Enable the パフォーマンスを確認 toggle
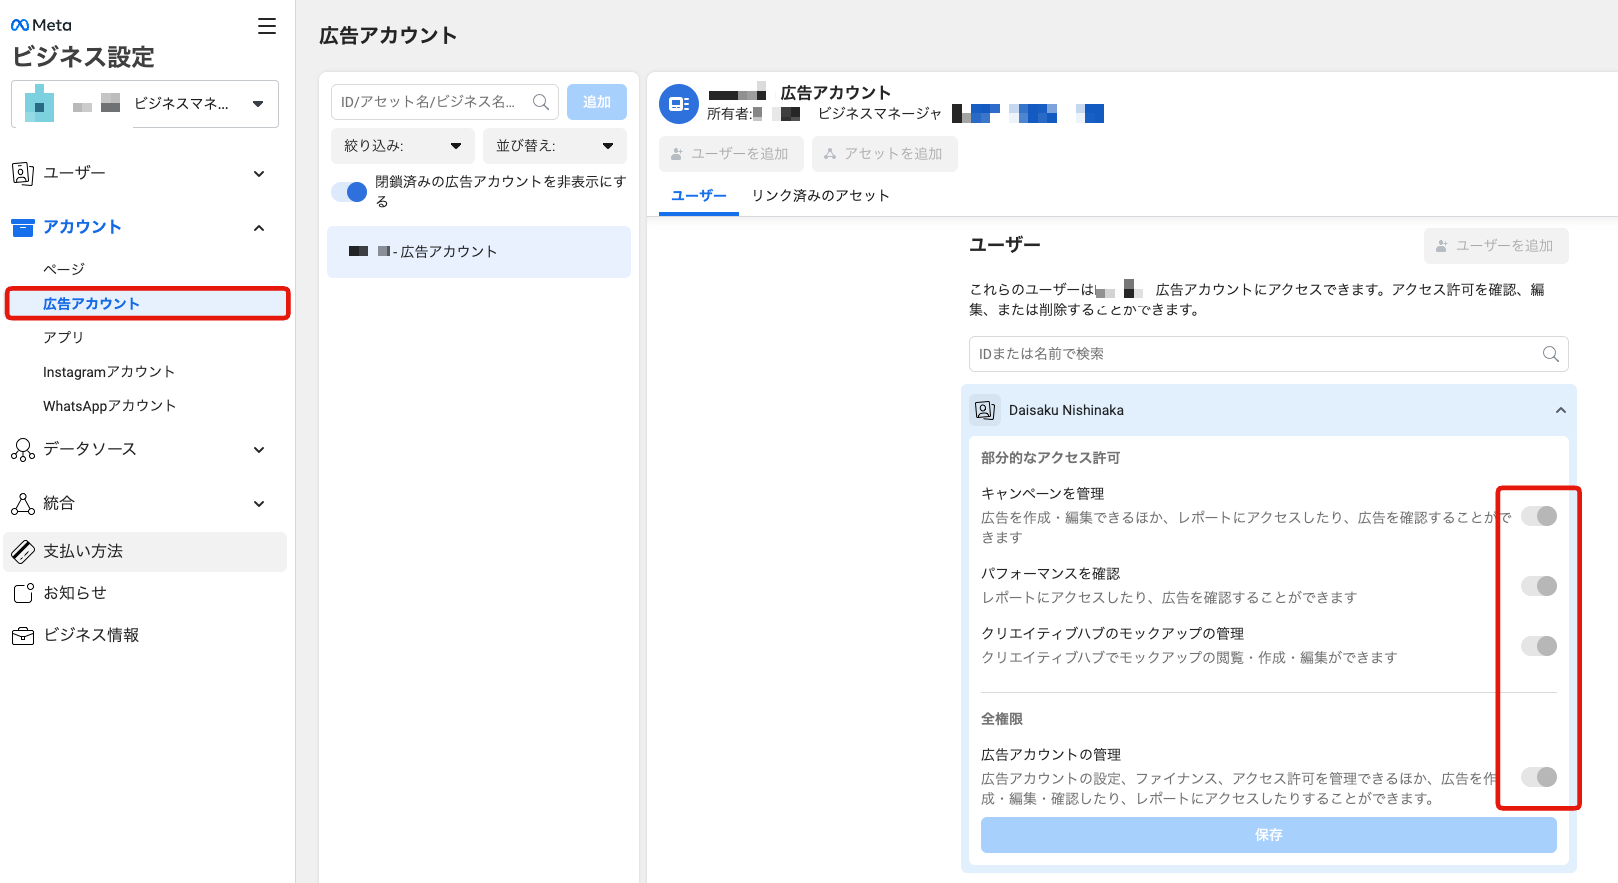This screenshot has width=1618, height=883. point(1539,586)
